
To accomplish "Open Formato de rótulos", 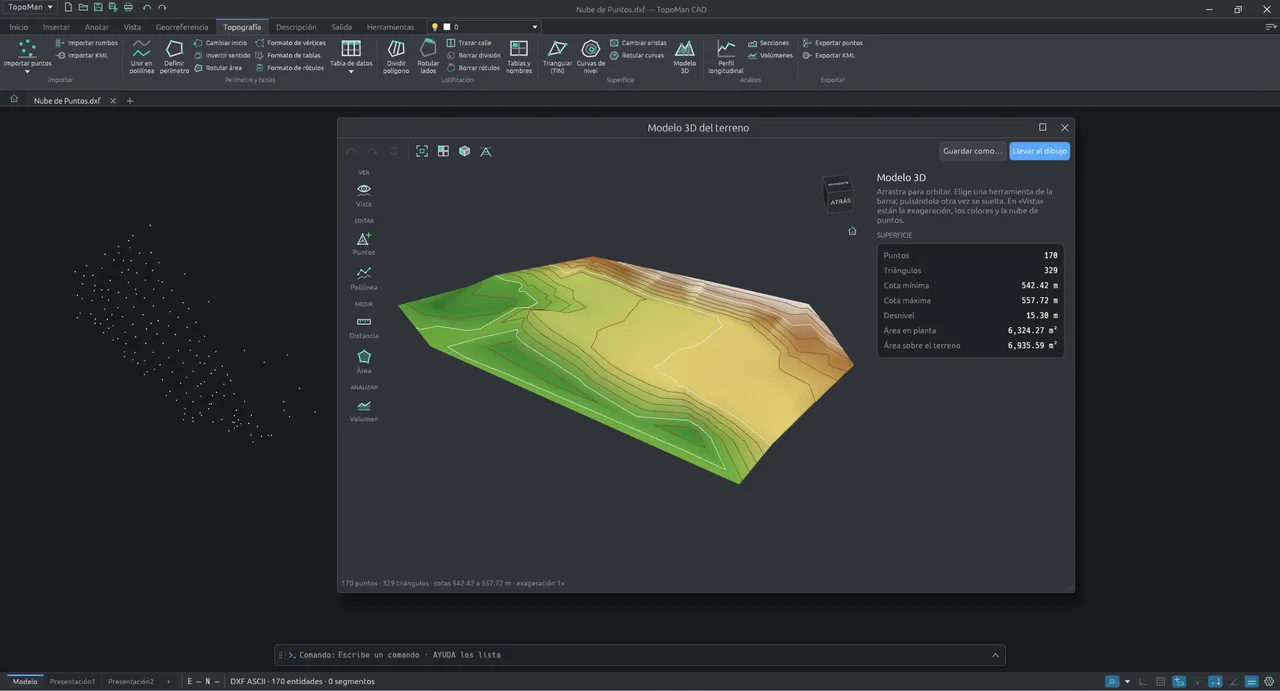I will [290, 68].
